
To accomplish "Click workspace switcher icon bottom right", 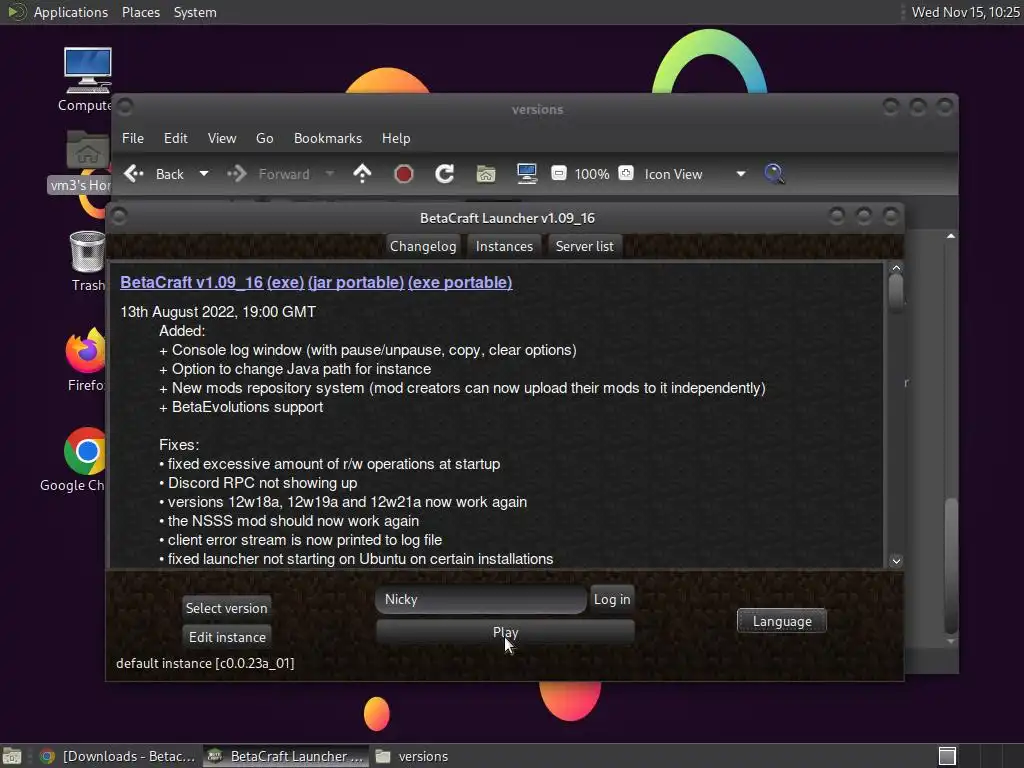I will [x=948, y=756].
